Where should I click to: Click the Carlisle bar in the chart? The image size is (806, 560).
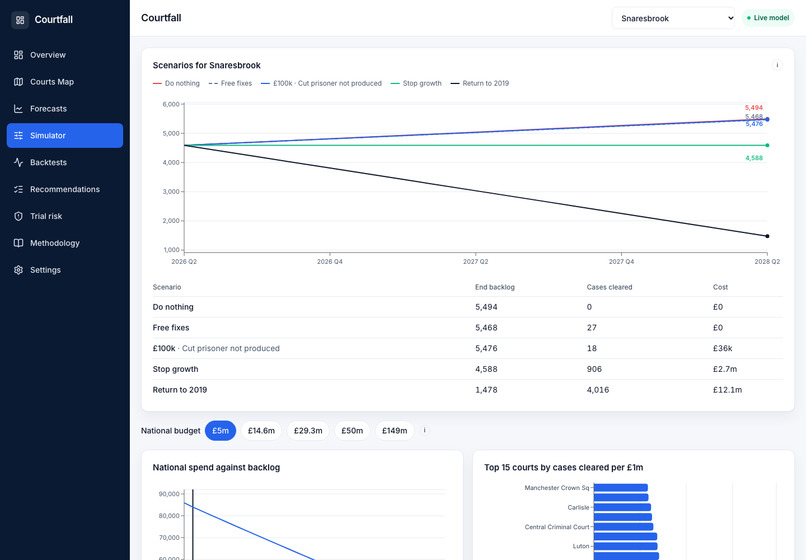point(622,508)
